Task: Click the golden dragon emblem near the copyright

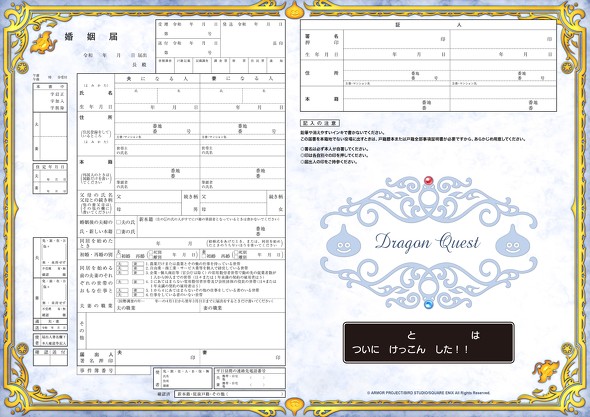Action: click(546, 371)
